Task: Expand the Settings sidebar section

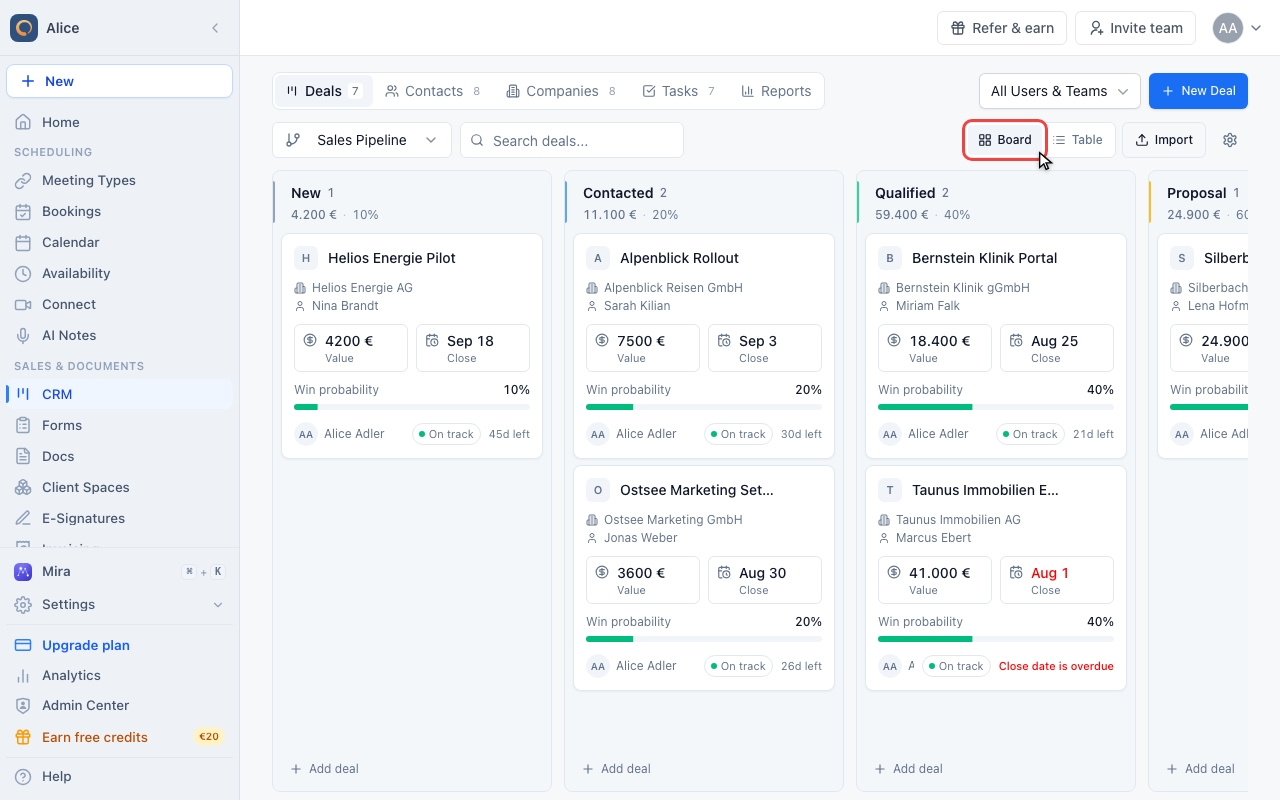Action: point(120,604)
